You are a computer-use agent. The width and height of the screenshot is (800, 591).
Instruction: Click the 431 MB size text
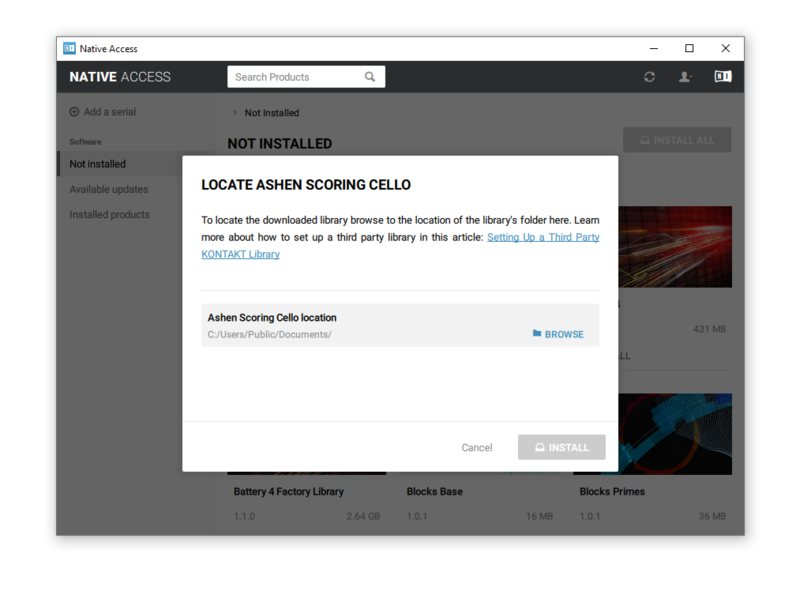pos(710,329)
